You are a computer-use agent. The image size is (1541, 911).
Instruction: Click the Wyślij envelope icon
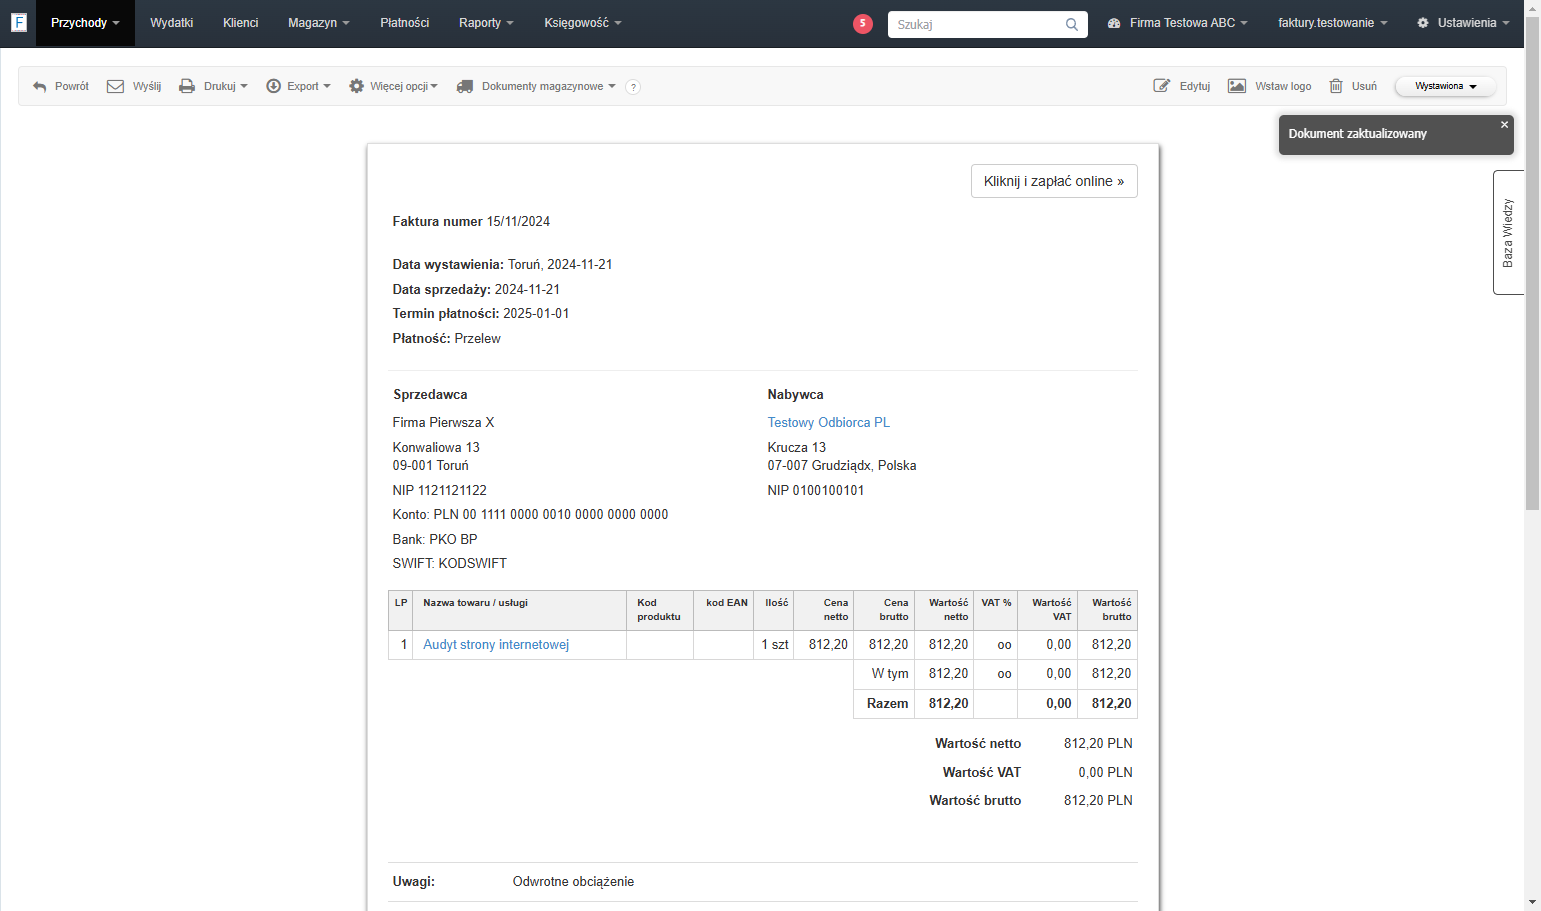pyautogui.click(x=116, y=87)
